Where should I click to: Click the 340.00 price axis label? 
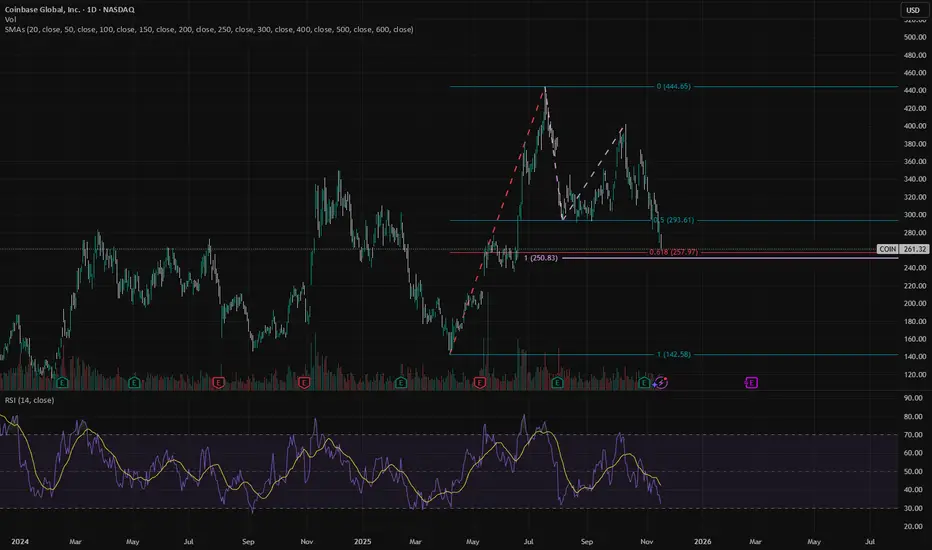(x=915, y=179)
